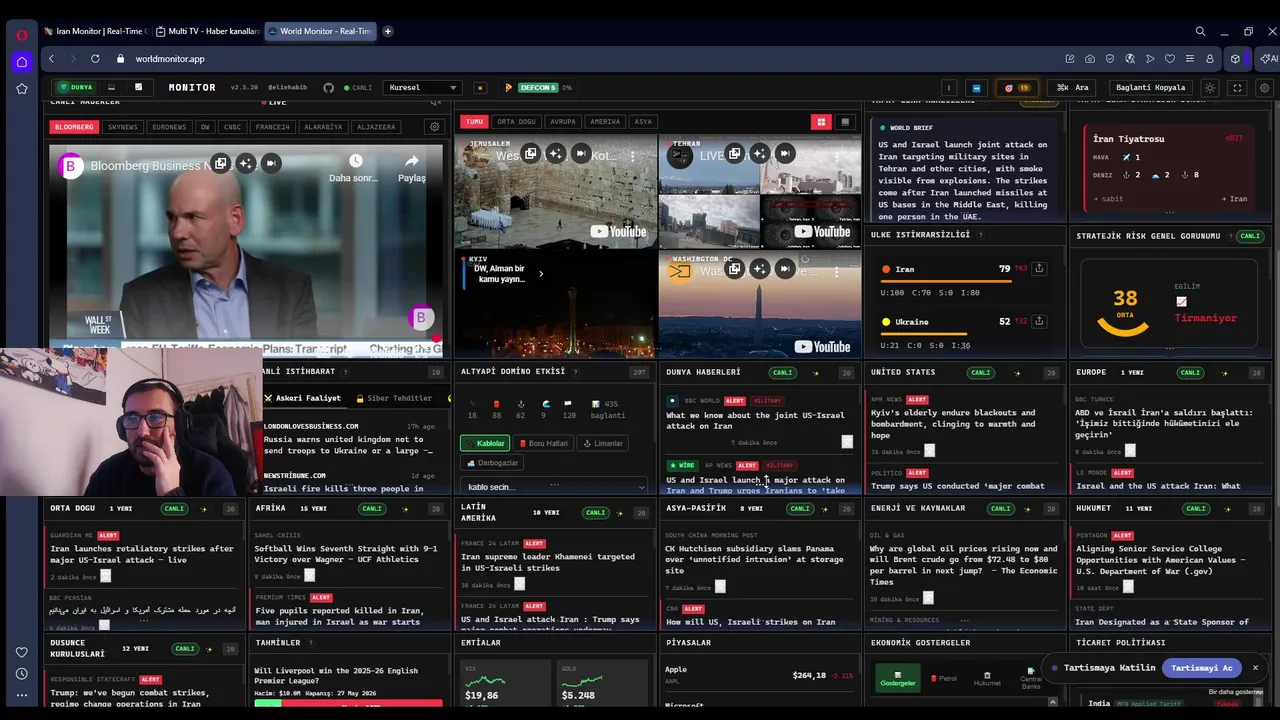Reload the worldmonitor.app page
Screen dimensions: 1280x720
95,59
